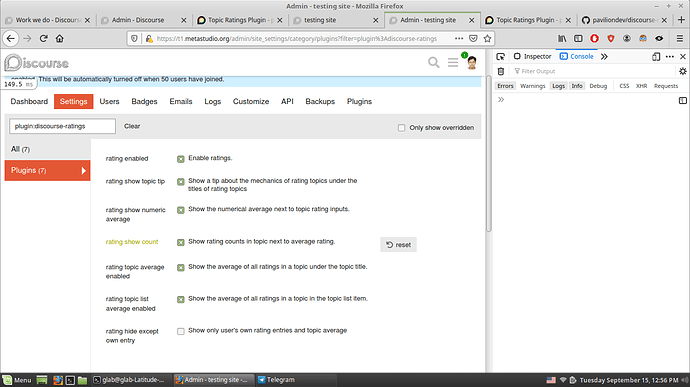690x387 pixels.
Task: Clear the settings filter
Action: (x=132, y=126)
